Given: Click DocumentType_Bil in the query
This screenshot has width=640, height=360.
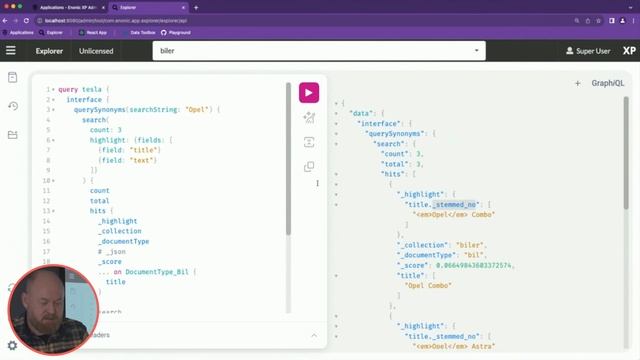Looking at the screenshot, I should click(157, 271).
